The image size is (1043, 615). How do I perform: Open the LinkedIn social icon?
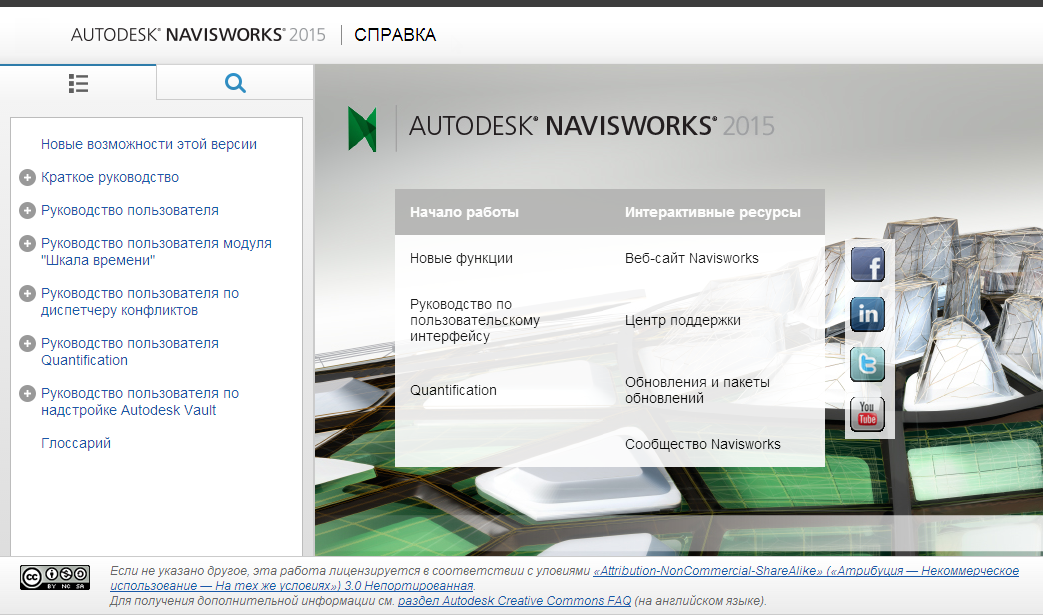[867, 314]
